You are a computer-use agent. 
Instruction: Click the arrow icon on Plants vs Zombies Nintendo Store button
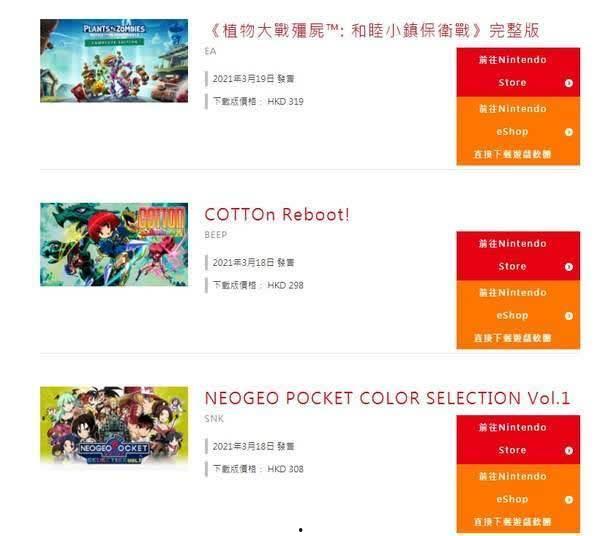tap(569, 83)
